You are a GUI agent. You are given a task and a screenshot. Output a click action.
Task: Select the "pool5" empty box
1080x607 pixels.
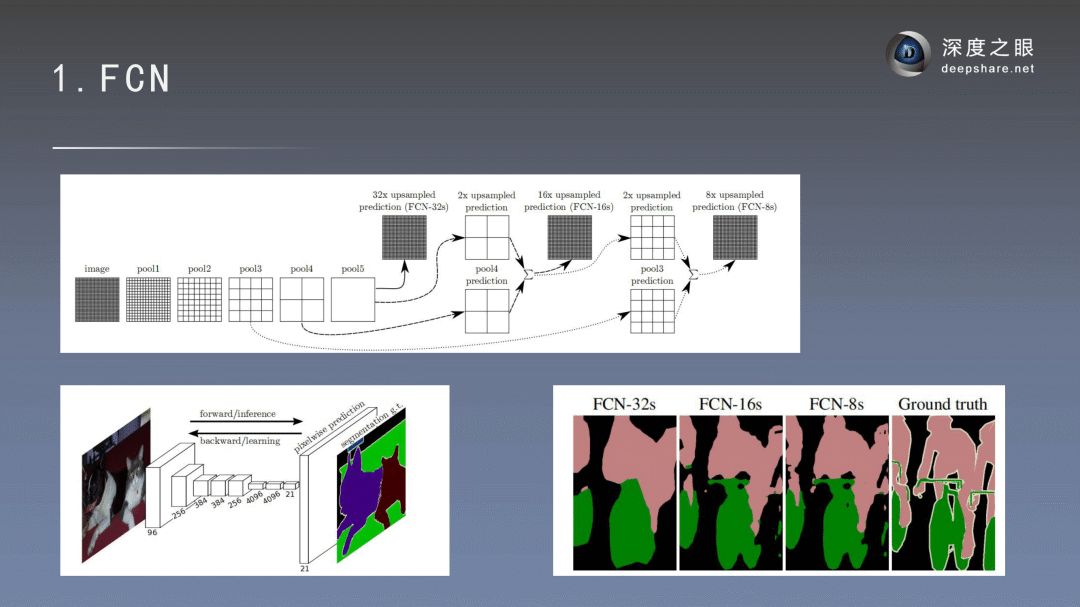(x=353, y=300)
